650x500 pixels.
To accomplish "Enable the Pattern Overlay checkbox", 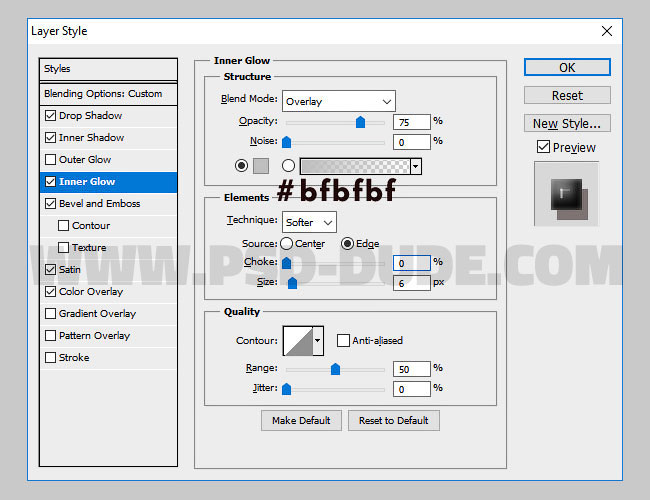I will (50, 335).
